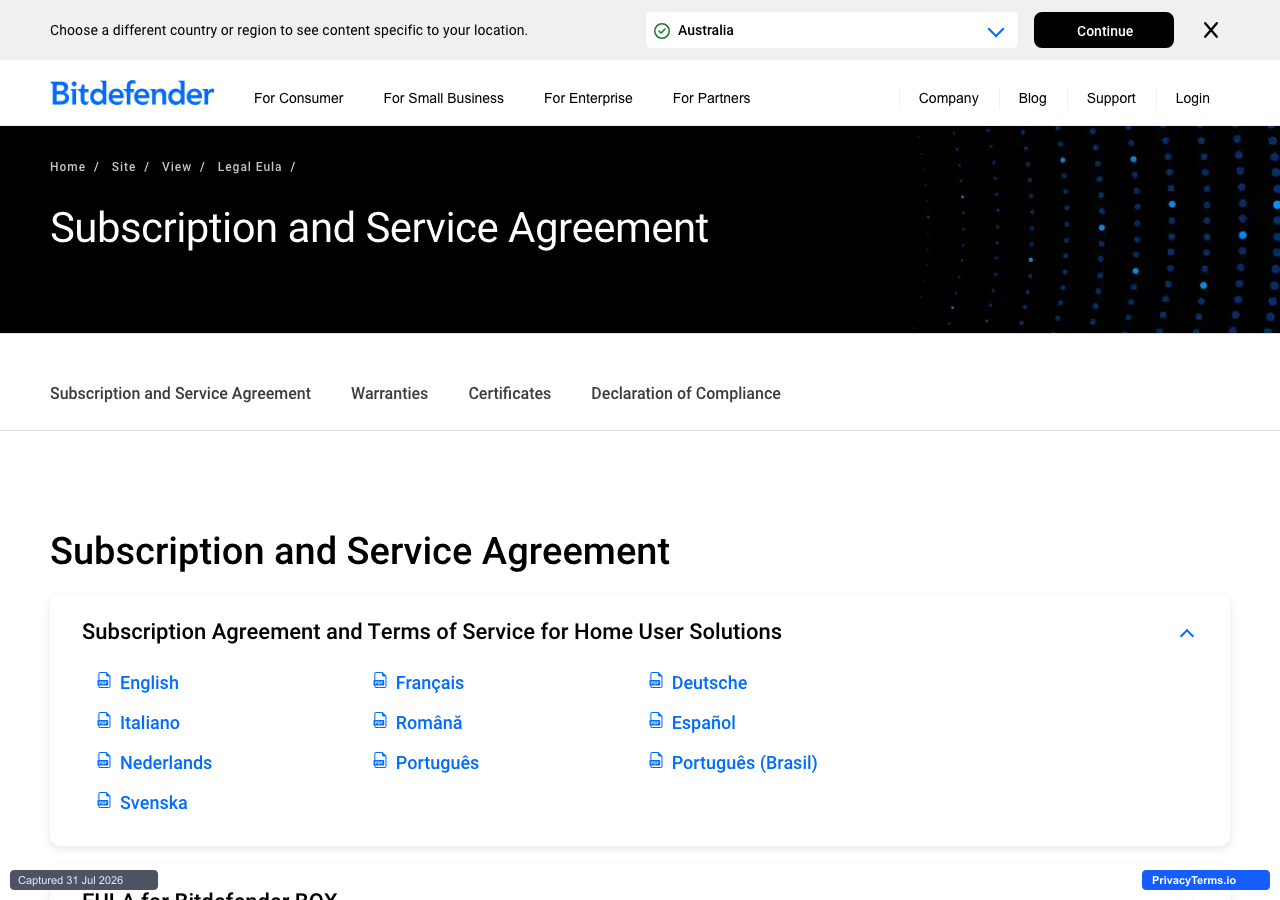1280x900 pixels.
Task: Click the PrivacyTerms.io badge
Action: pos(1206,880)
